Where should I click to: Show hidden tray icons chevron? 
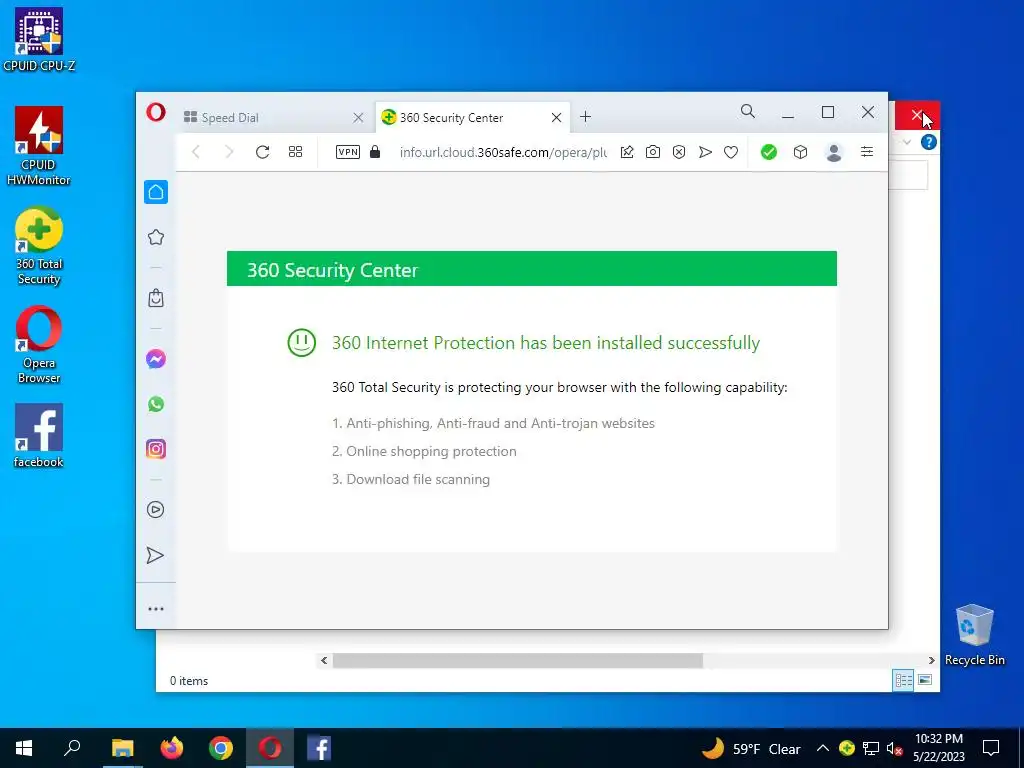pos(823,748)
